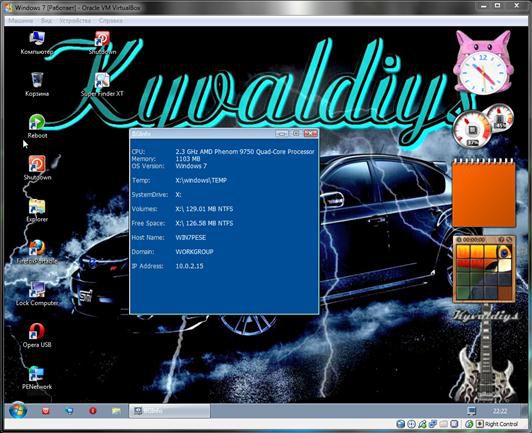The image size is (532, 433).
Task: Open the PENetwork desktop shortcut
Action: [37, 378]
